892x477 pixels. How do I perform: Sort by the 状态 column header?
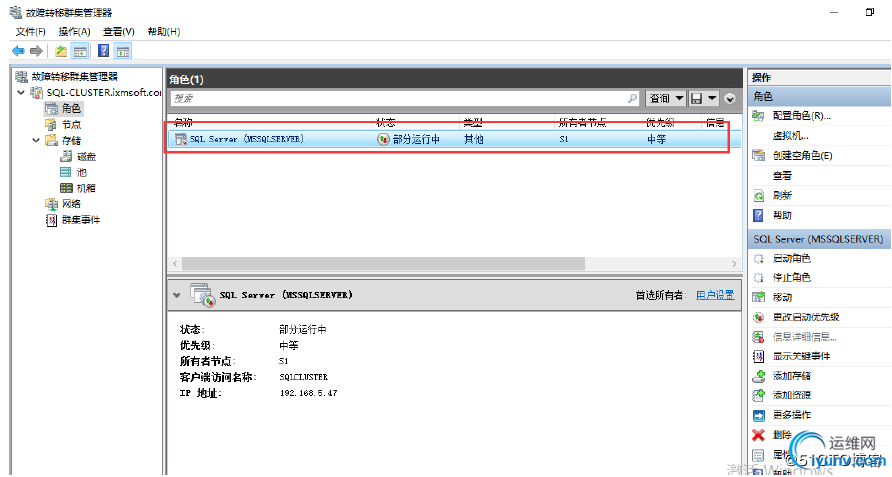tap(386, 122)
